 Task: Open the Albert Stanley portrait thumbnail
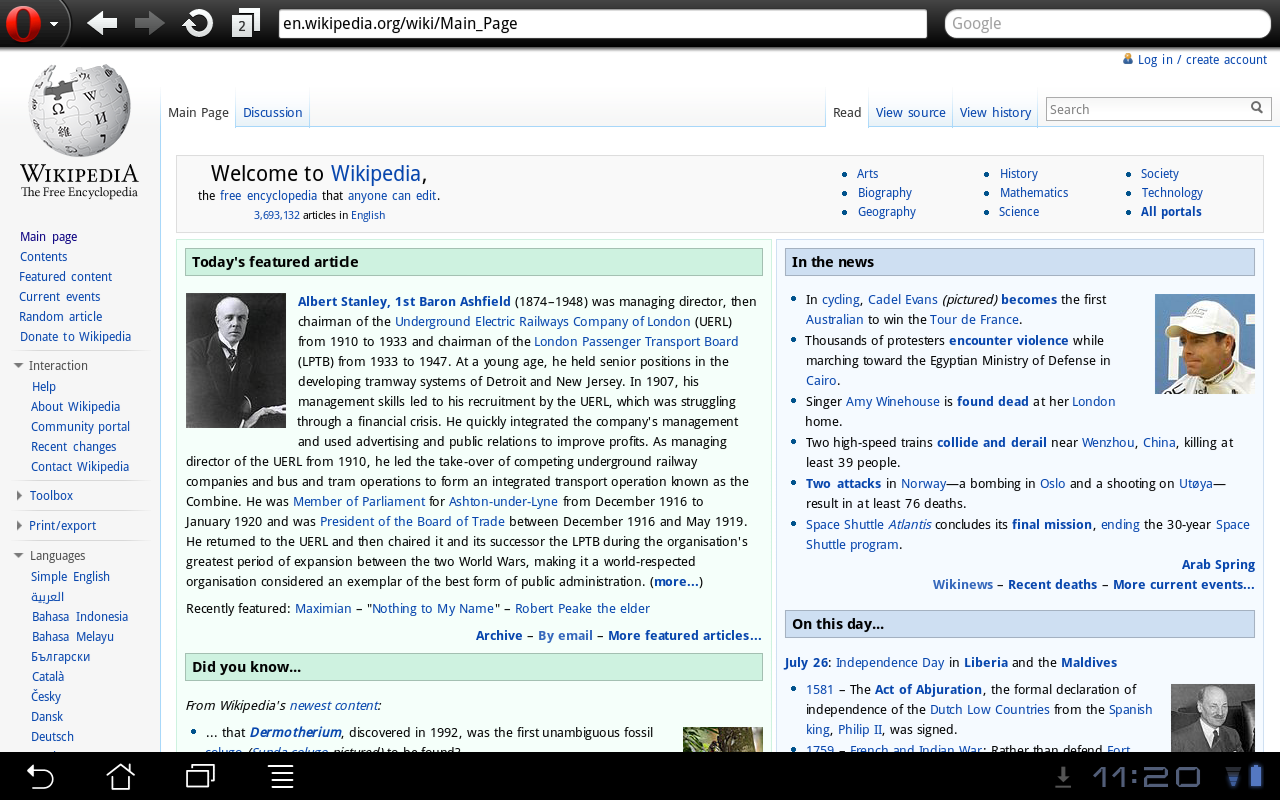(236, 360)
